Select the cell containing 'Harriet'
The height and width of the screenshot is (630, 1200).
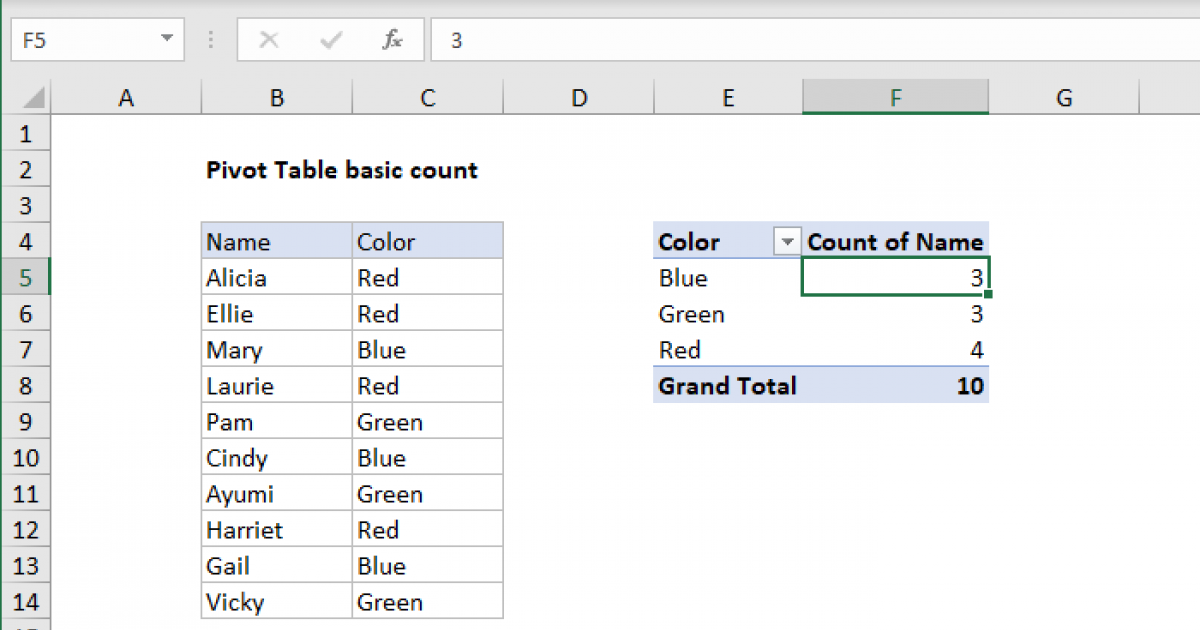277,530
